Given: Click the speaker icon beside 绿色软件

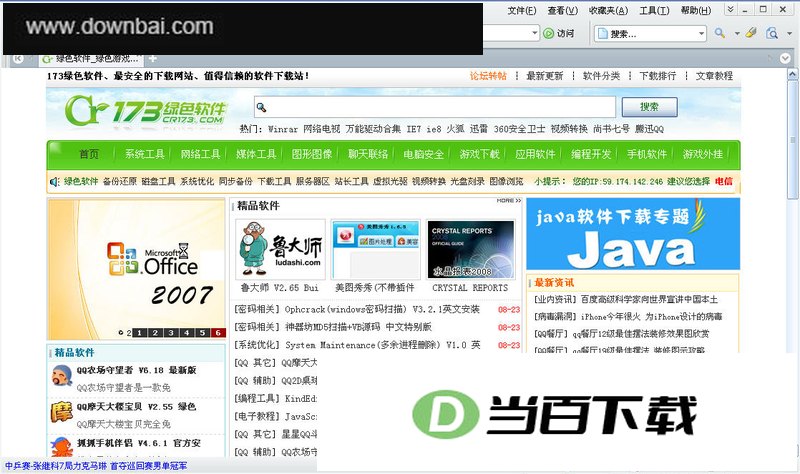Looking at the screenshot, I should tap(54, 181).
